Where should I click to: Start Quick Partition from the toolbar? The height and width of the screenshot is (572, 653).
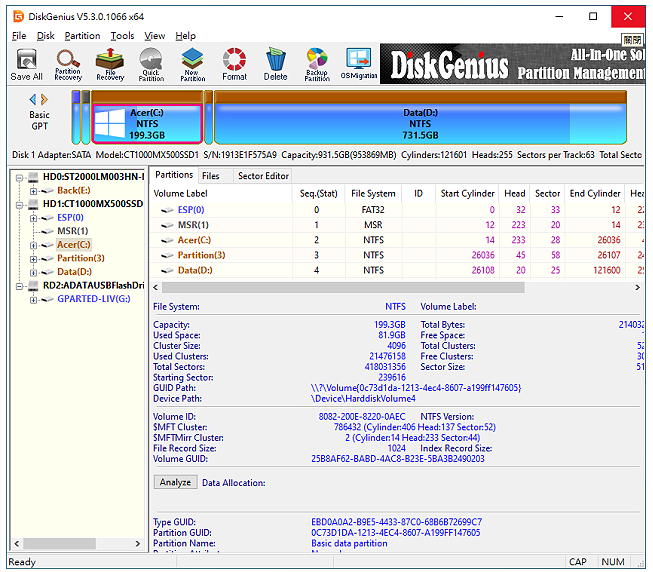(151, 64)
